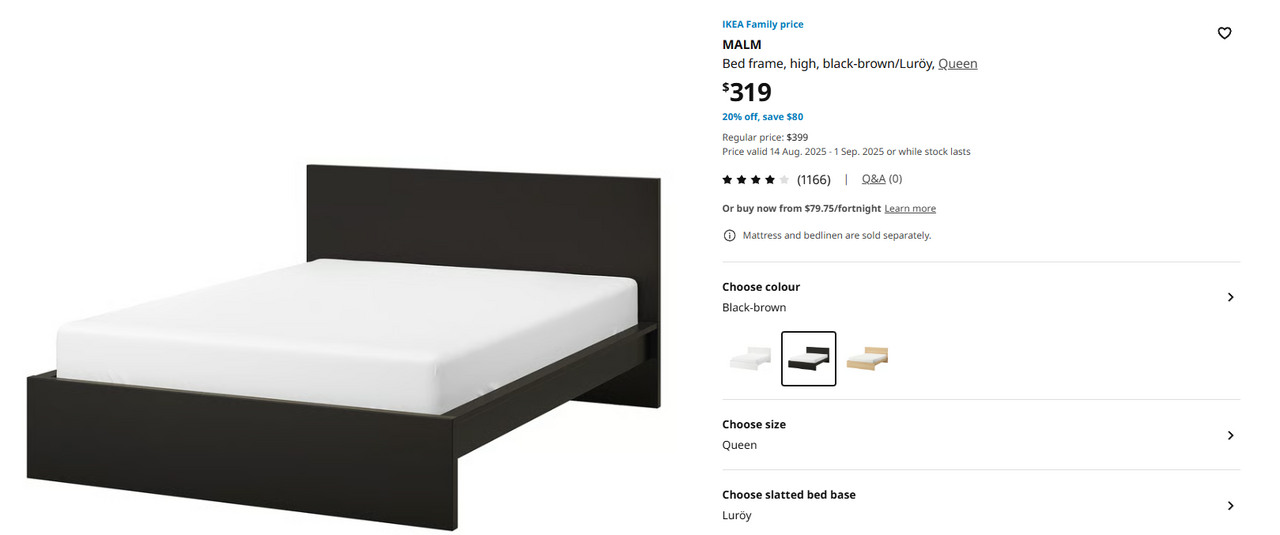Select the black-brown bed colour swatch
The image size is (1280, 535).
(x=808, y=359)
